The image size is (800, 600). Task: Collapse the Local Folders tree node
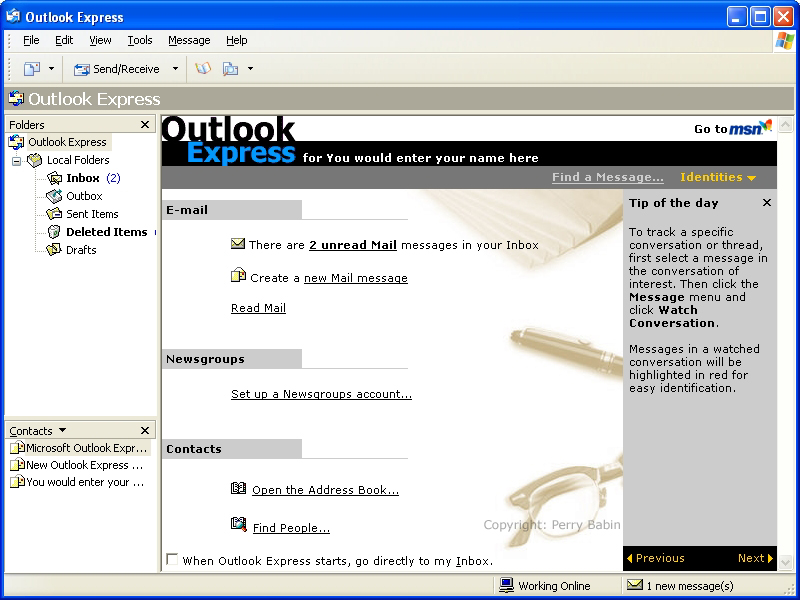click(x=16, y=160)
